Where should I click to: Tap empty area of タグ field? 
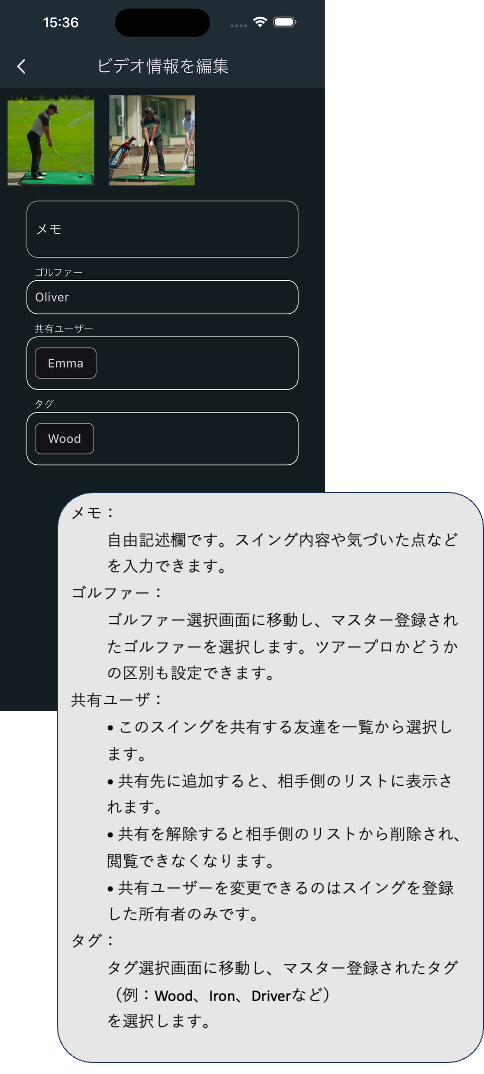click(x=199, y=438)
